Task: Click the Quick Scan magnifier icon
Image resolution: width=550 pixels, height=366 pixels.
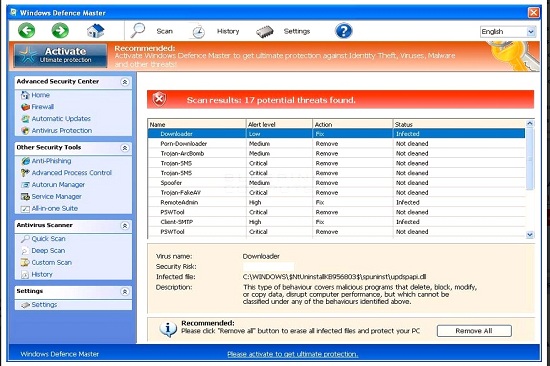Action: pos(25,239)
